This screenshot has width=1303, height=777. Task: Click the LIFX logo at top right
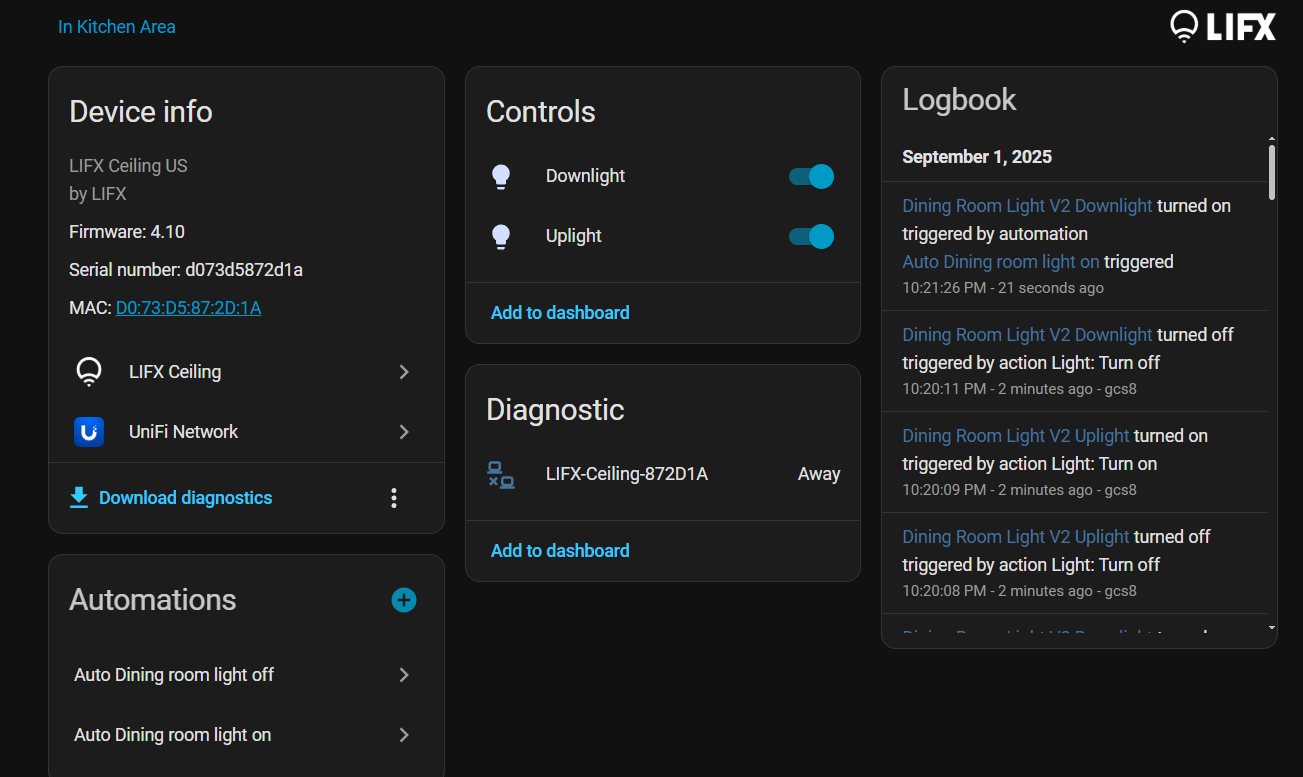pyautogui.click(x=1222, y=27)
